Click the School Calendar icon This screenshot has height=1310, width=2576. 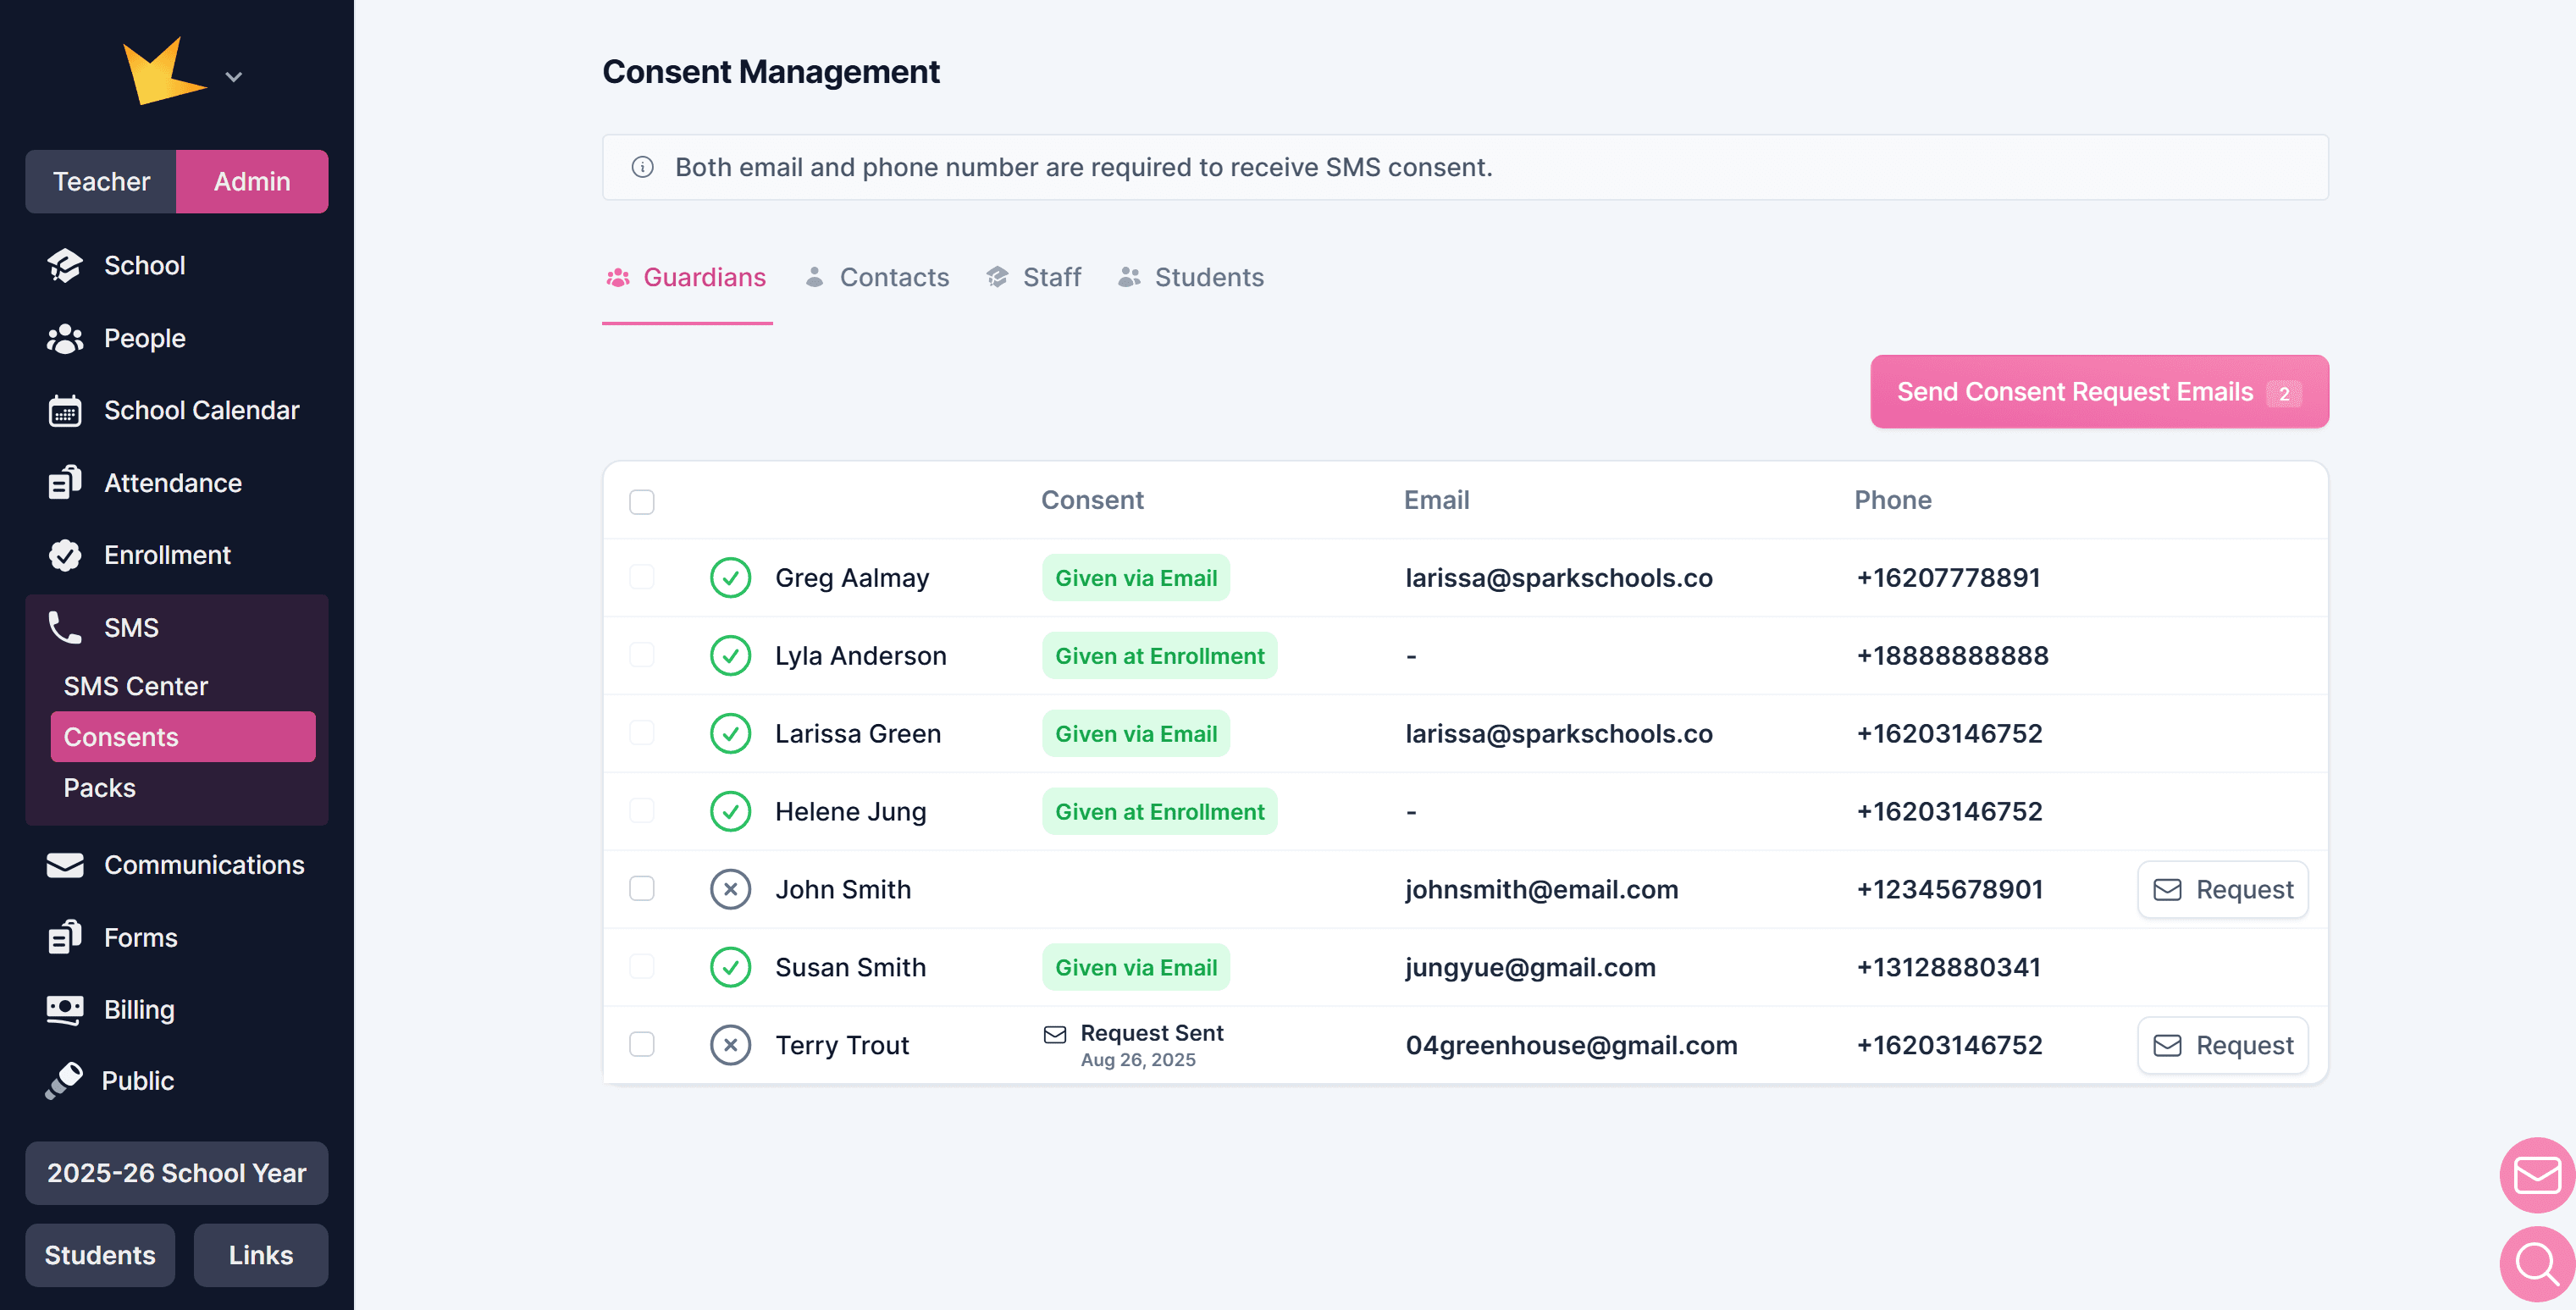65,410
